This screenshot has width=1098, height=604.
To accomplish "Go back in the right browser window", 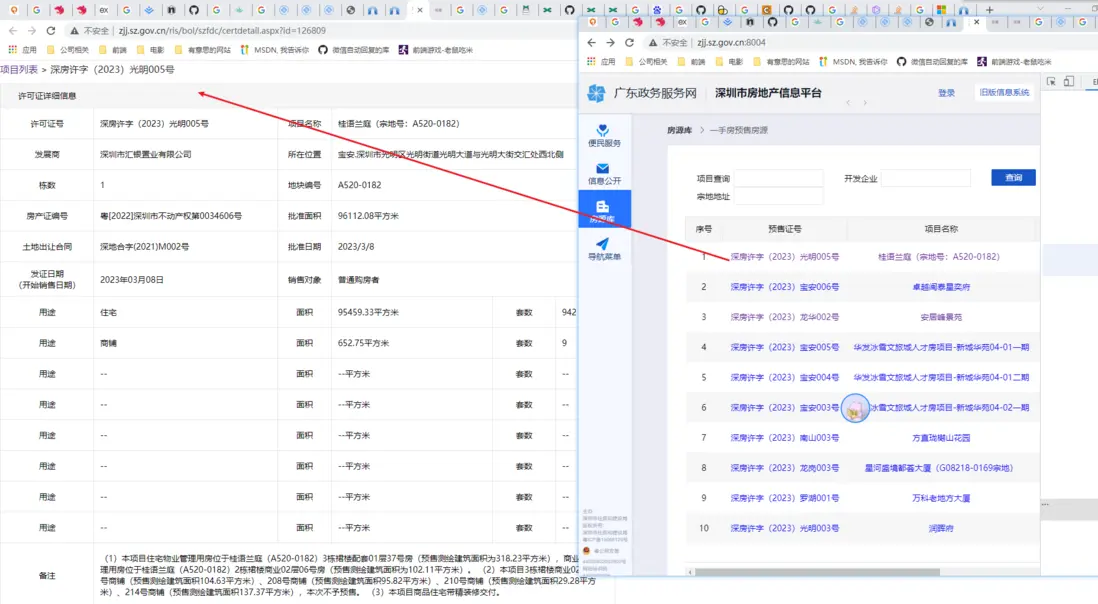I will (592, 43).
